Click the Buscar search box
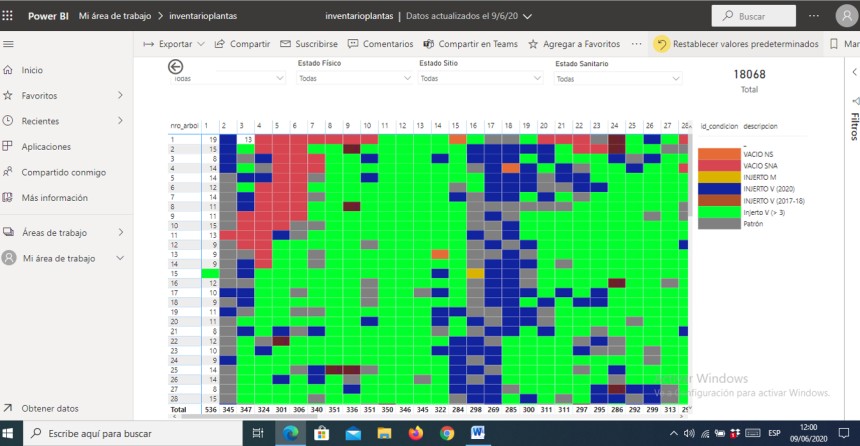Viewport: 860px width, 446px height. (754, 16)
